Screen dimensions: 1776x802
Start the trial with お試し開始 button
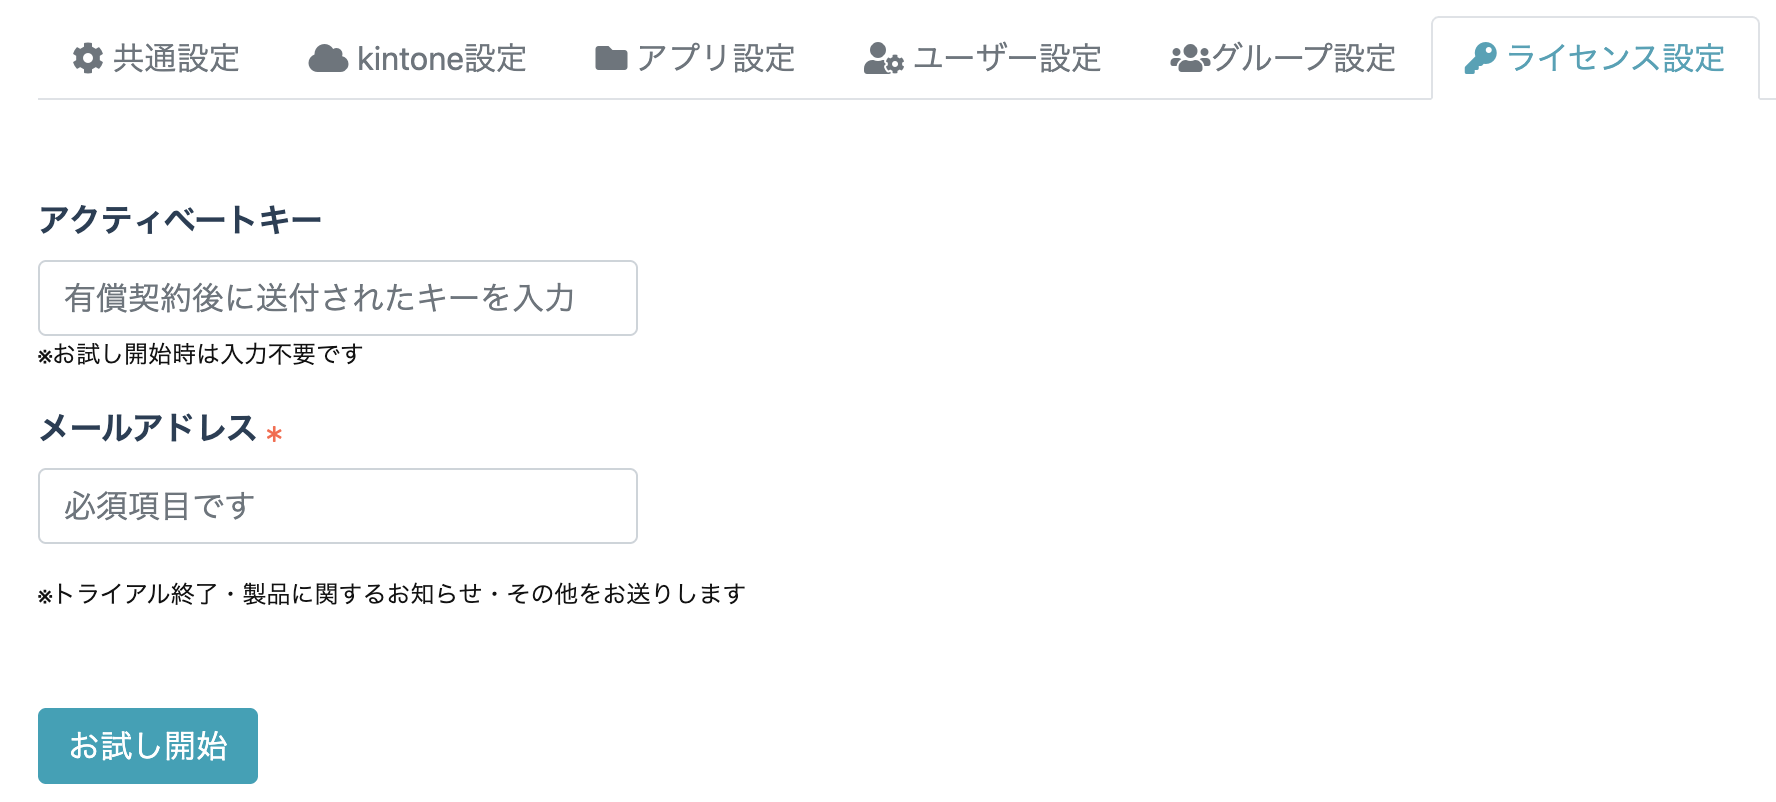[148, 746]
